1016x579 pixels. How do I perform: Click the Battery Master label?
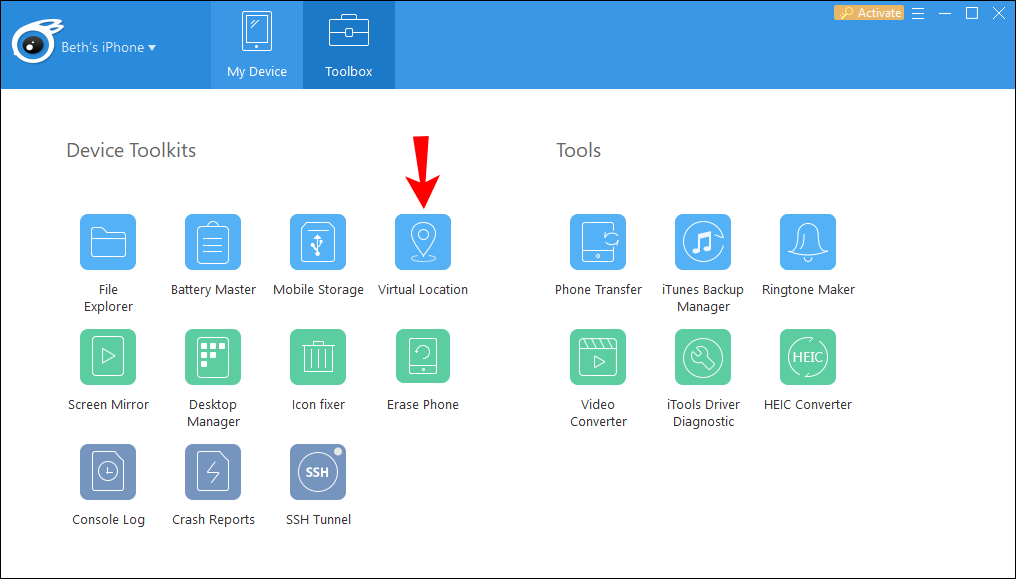coord(213,290)
